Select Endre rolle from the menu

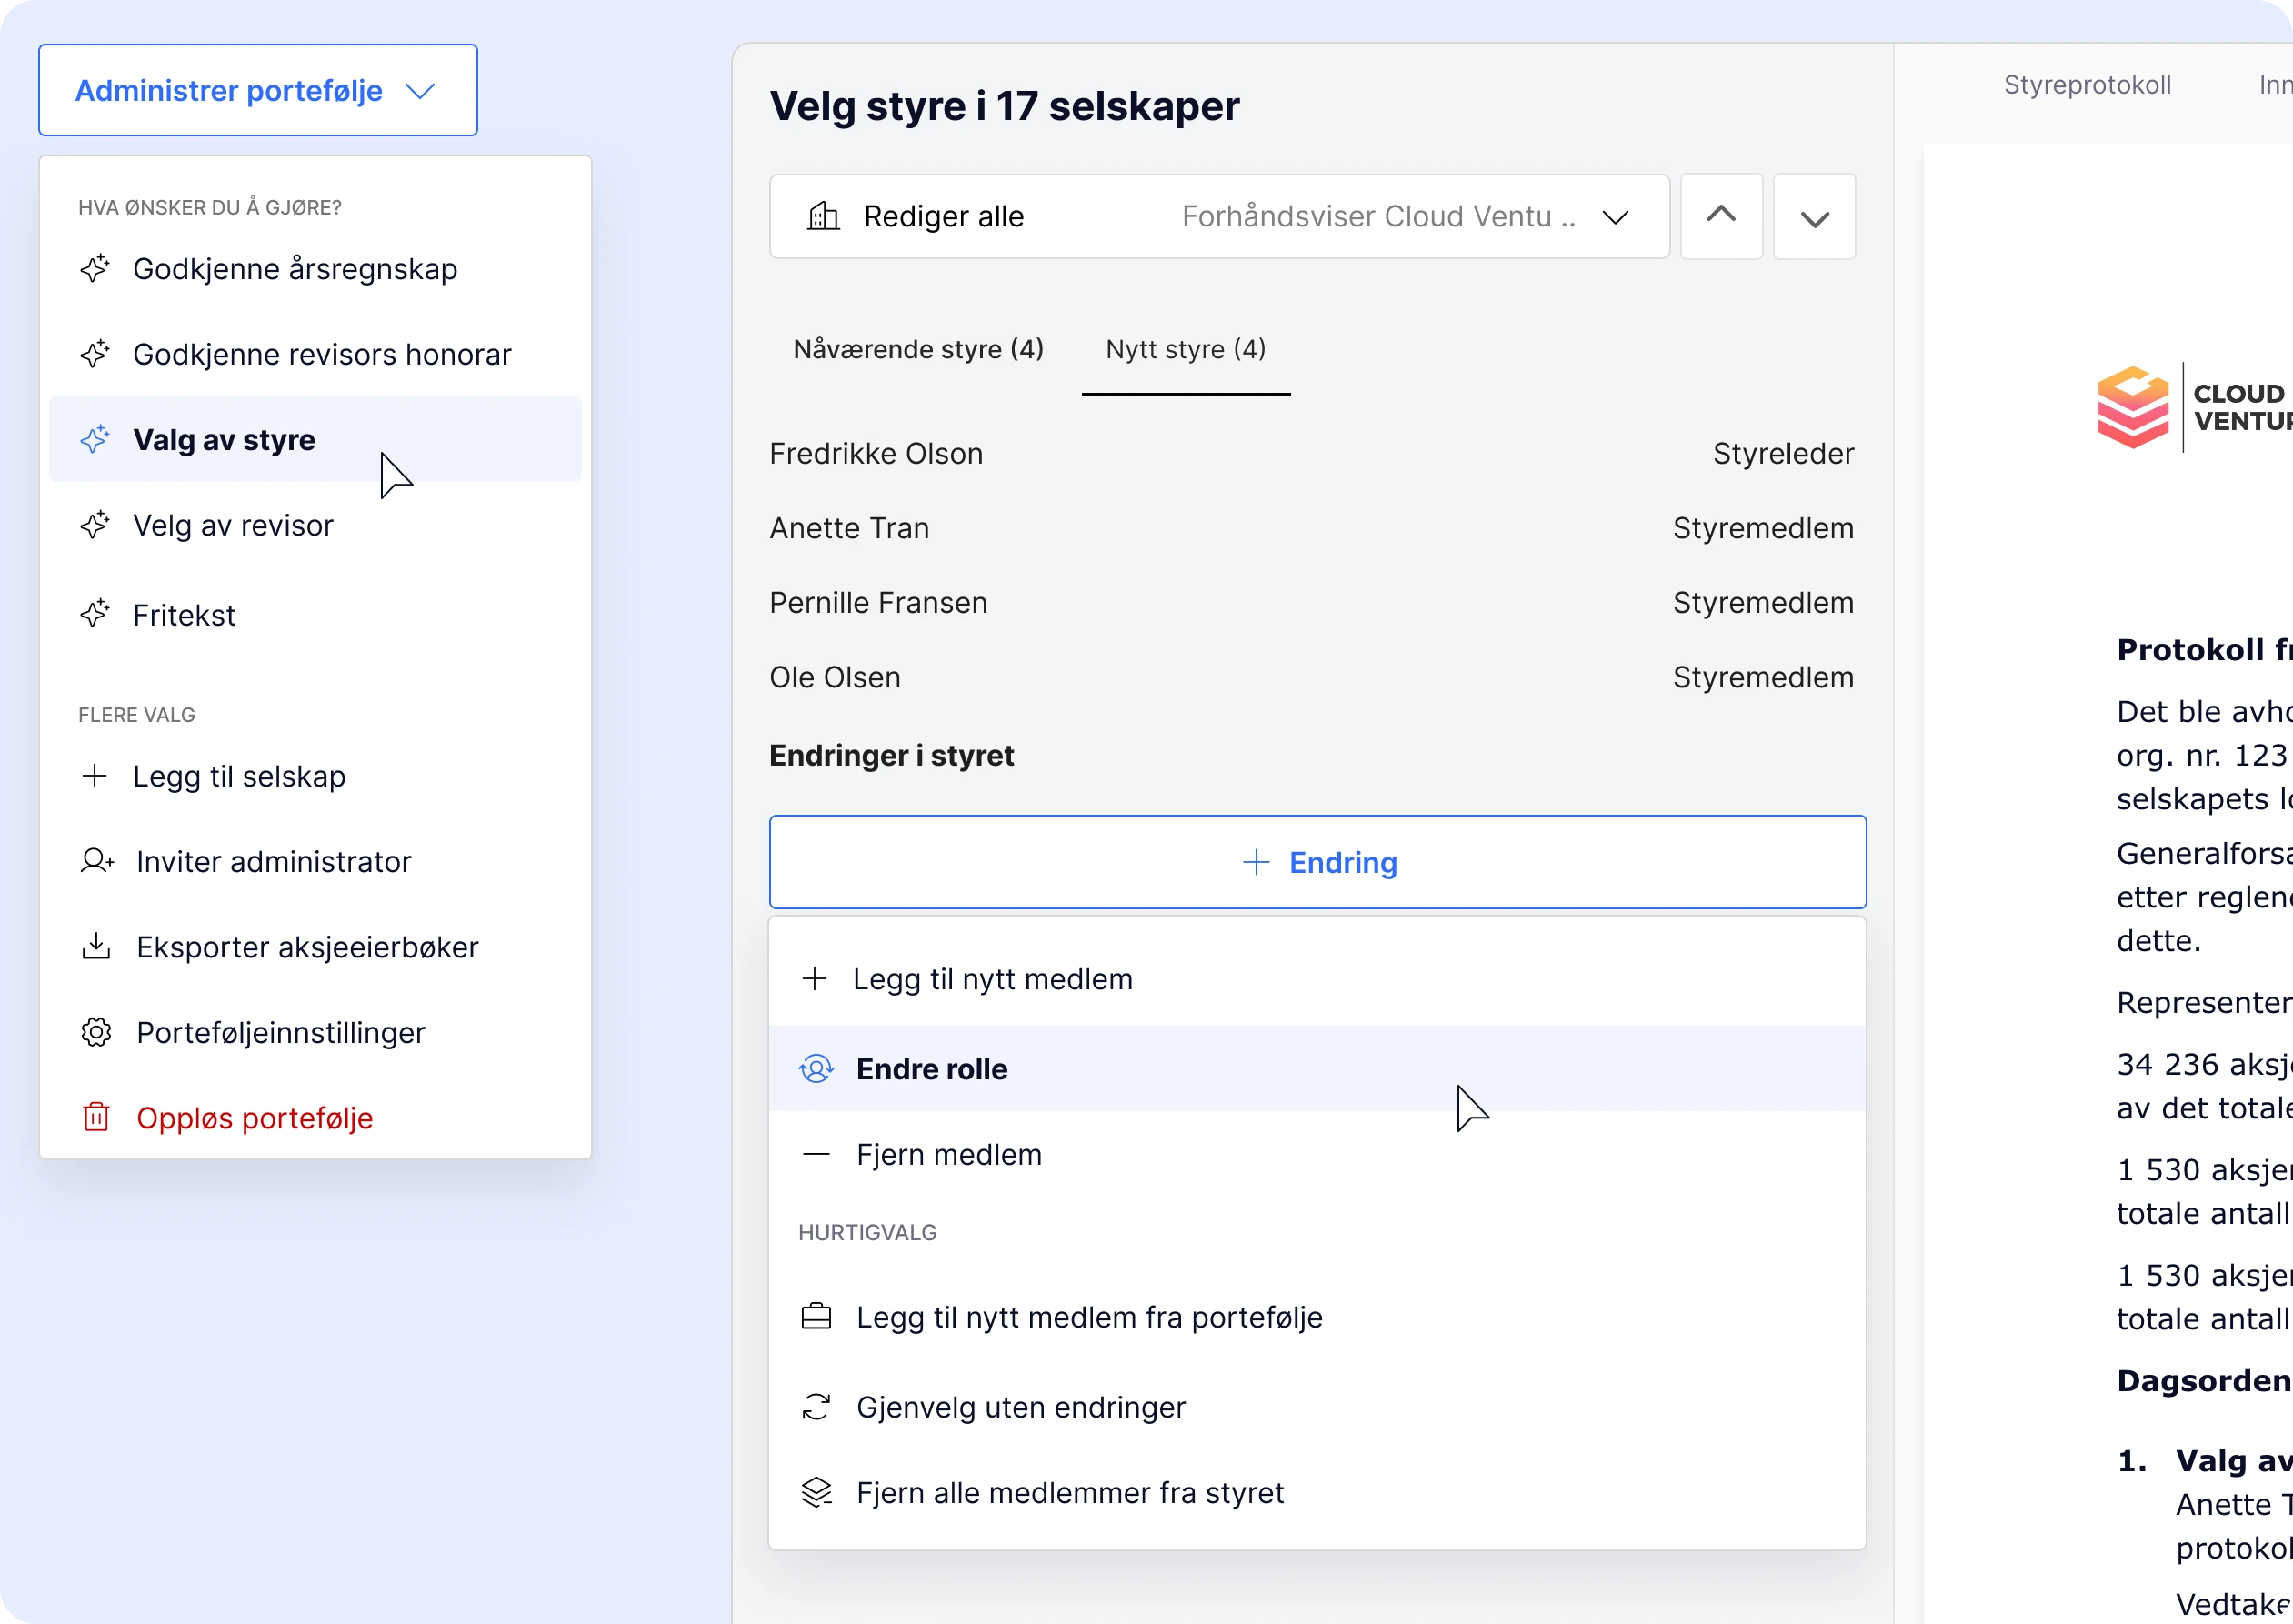click(x=931, y=1069)
